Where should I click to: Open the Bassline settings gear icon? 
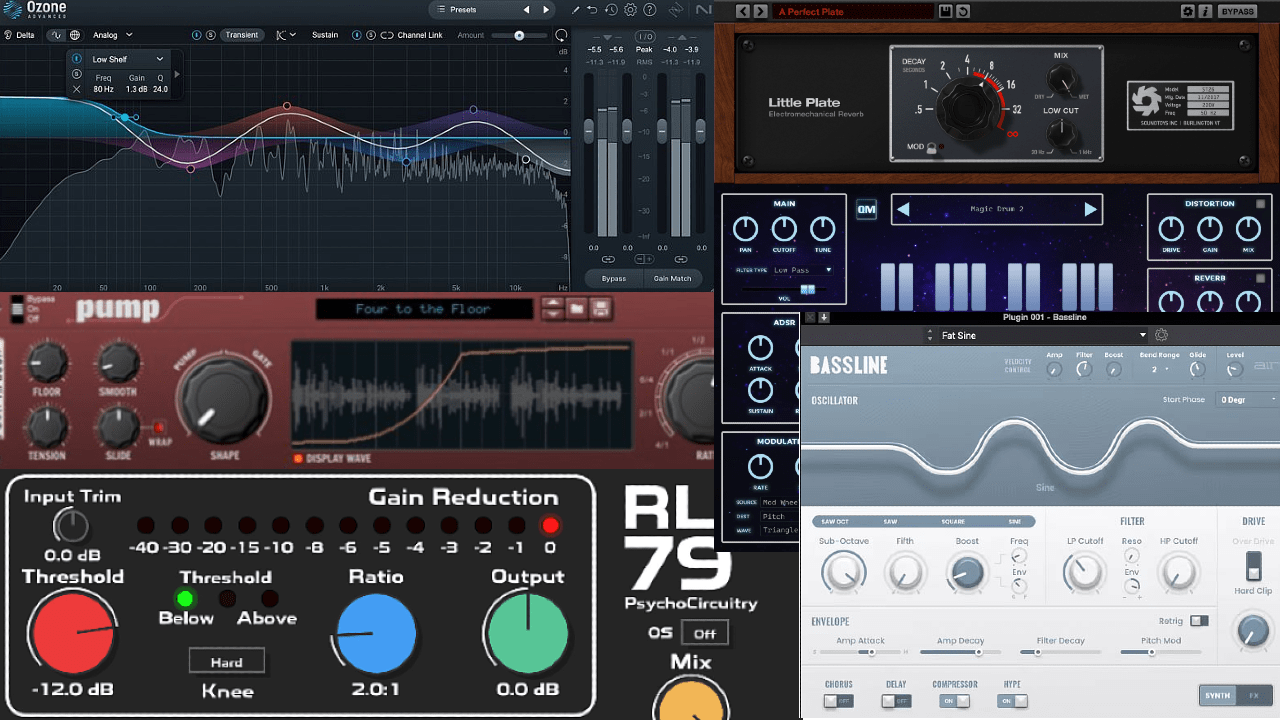(1160, 334)
